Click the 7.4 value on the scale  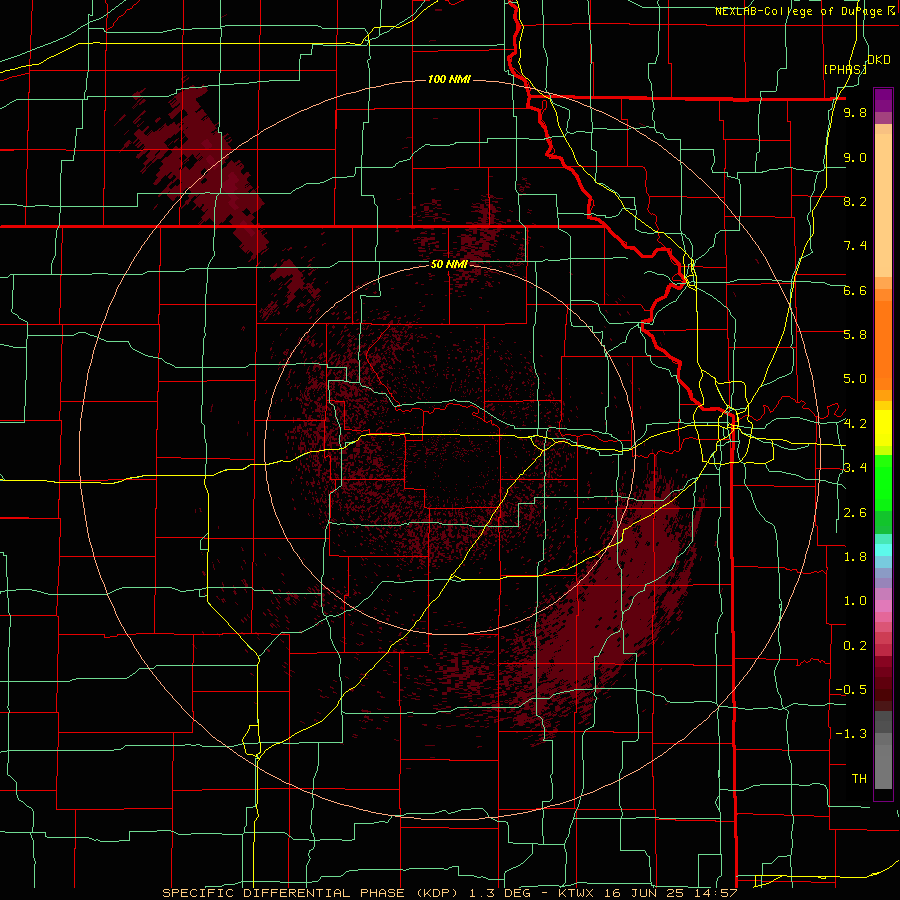[x=855, y=246]
